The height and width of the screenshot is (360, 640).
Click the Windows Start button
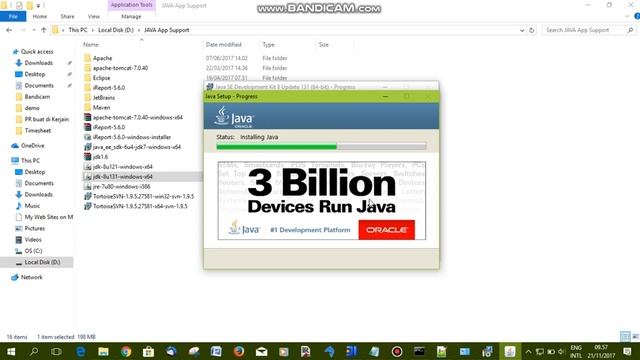(x=11, y=351)
